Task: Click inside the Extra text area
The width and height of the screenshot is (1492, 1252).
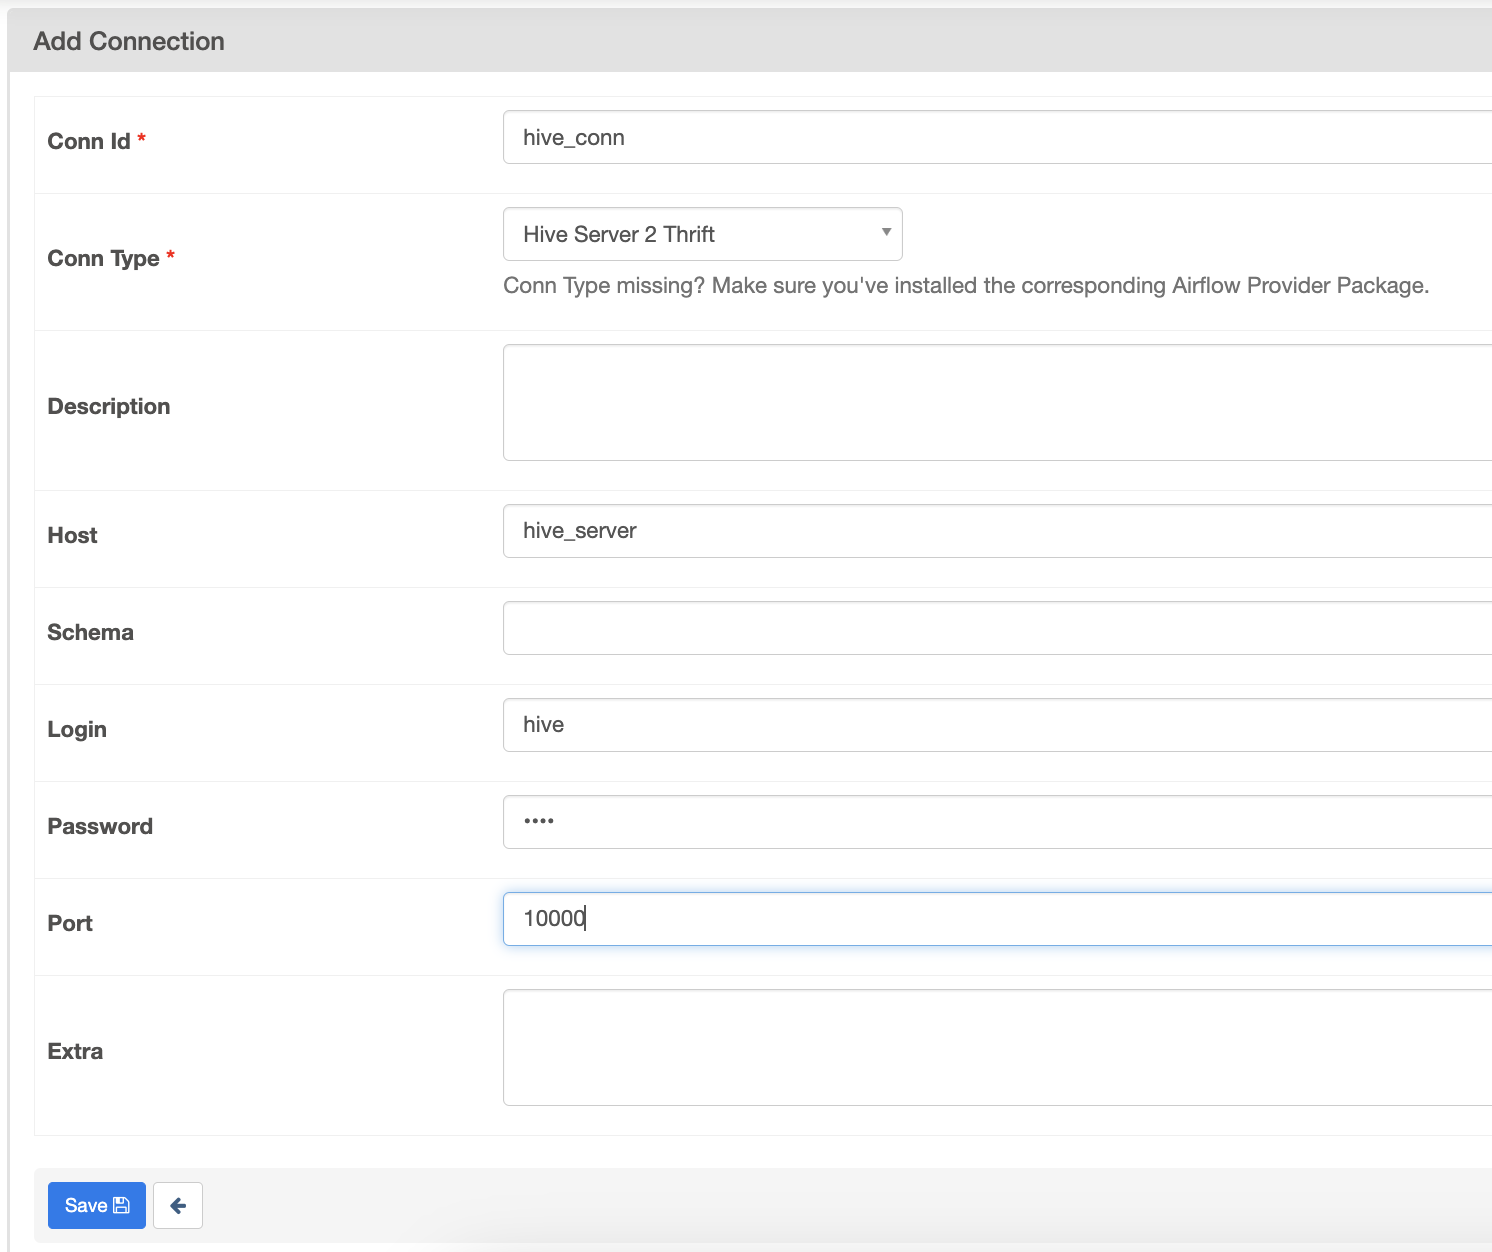Action: coord(997,1047)
